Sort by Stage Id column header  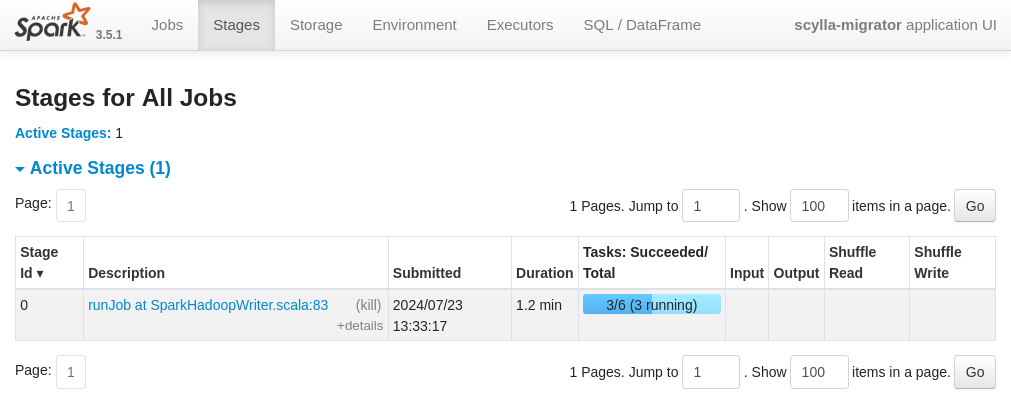[39, 262]
